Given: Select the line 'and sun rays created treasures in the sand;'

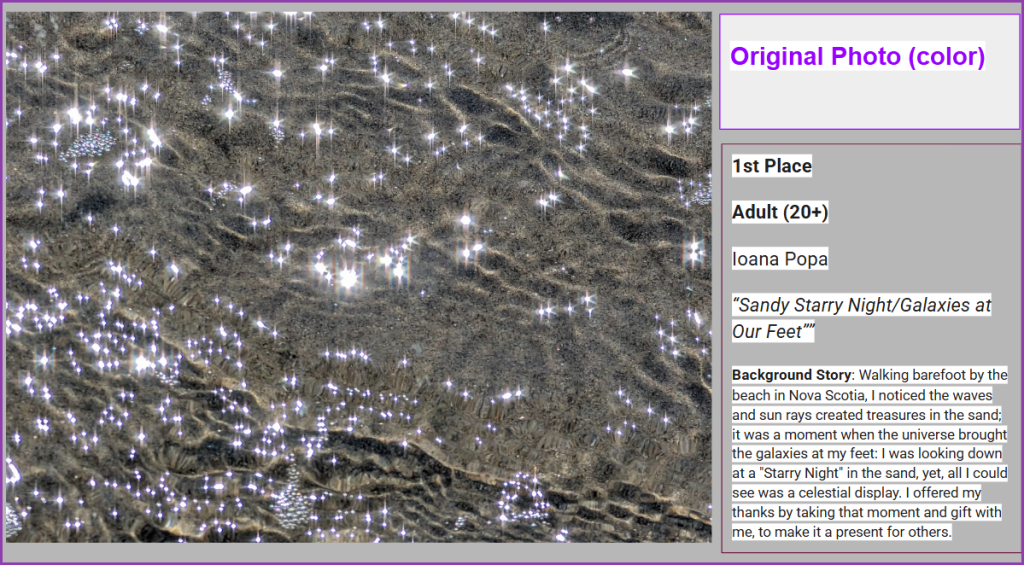Looking at the screenshot, I should click(867, 415).
